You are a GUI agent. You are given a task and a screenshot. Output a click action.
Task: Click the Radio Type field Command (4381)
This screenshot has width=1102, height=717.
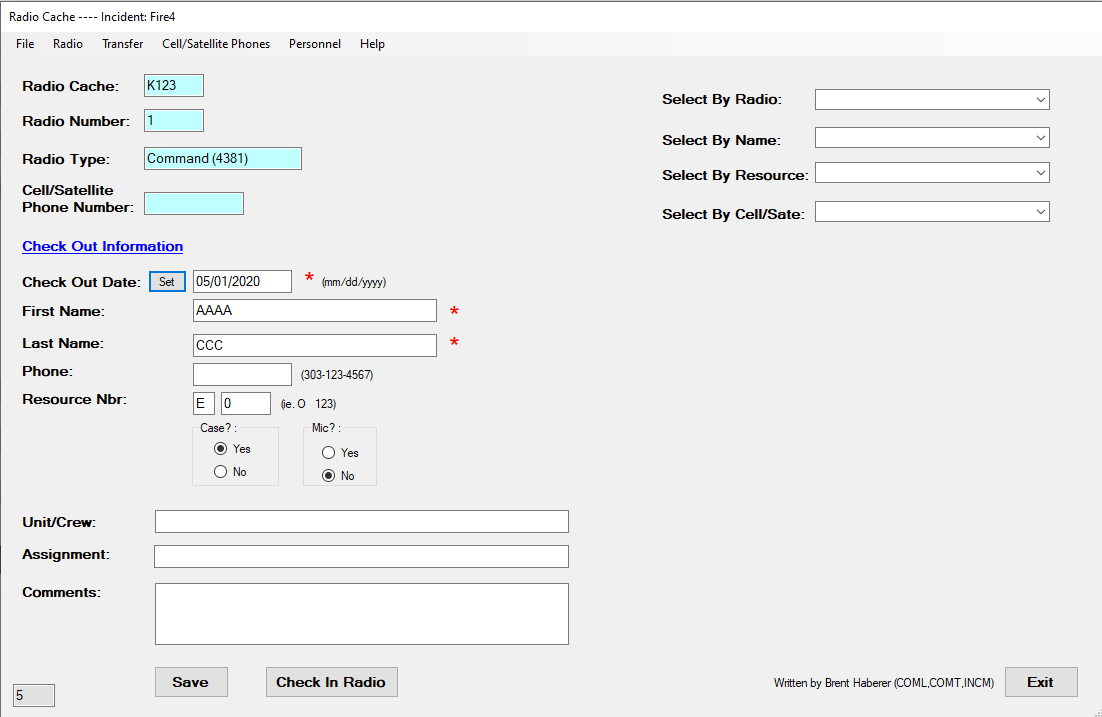(223, 158)
